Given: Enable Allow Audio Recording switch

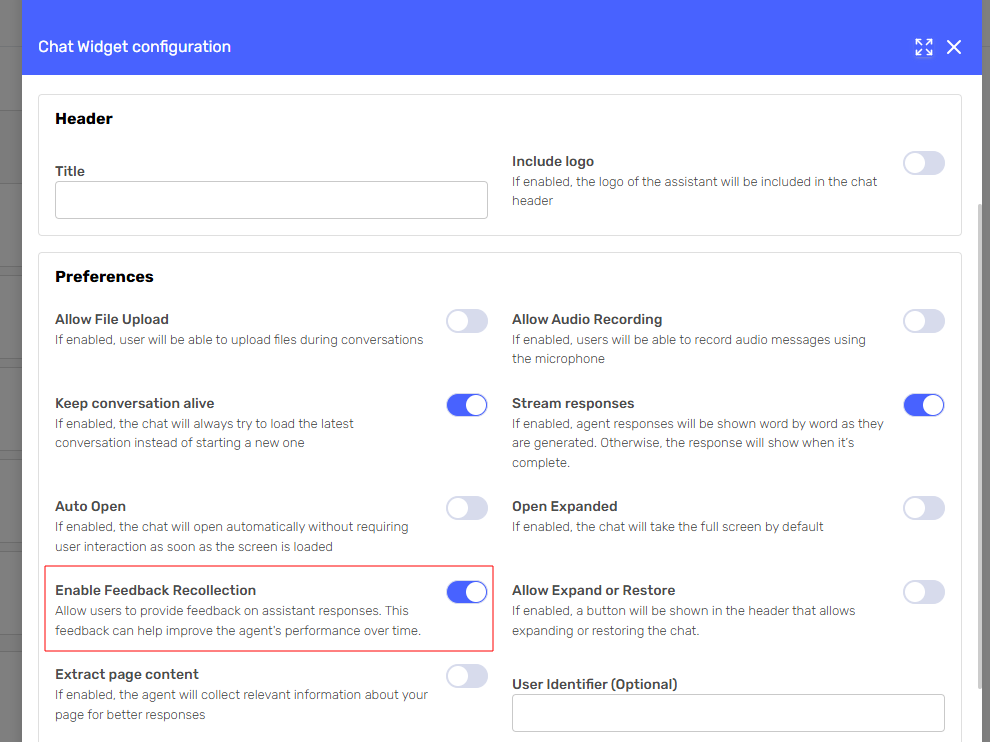Looking at the screenshot, I should [923, 321].
